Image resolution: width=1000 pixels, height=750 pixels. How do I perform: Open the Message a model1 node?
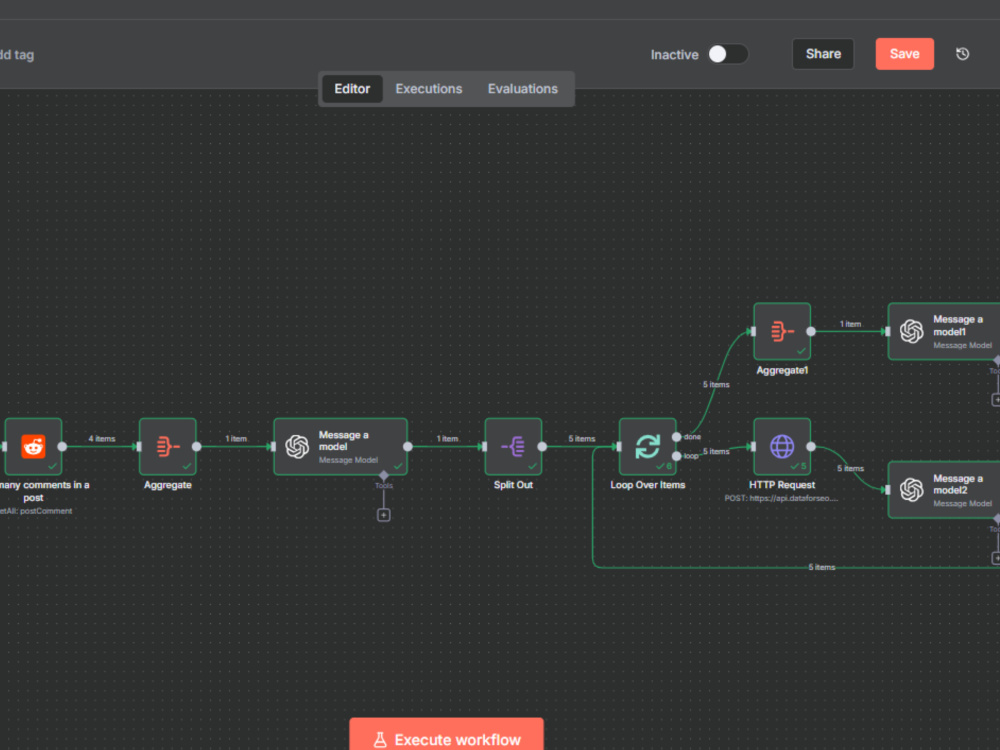944,332
